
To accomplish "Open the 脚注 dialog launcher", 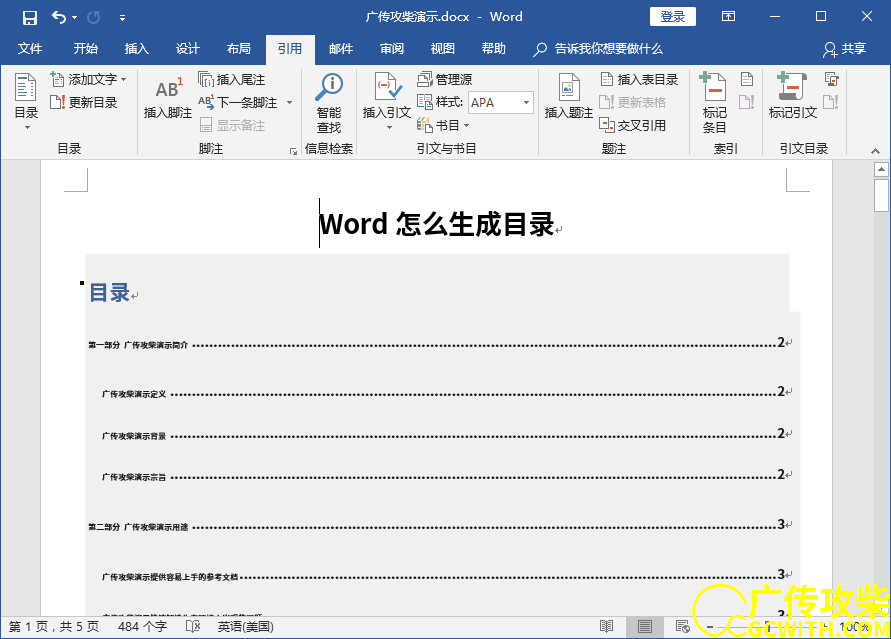I will click(293, 151).
